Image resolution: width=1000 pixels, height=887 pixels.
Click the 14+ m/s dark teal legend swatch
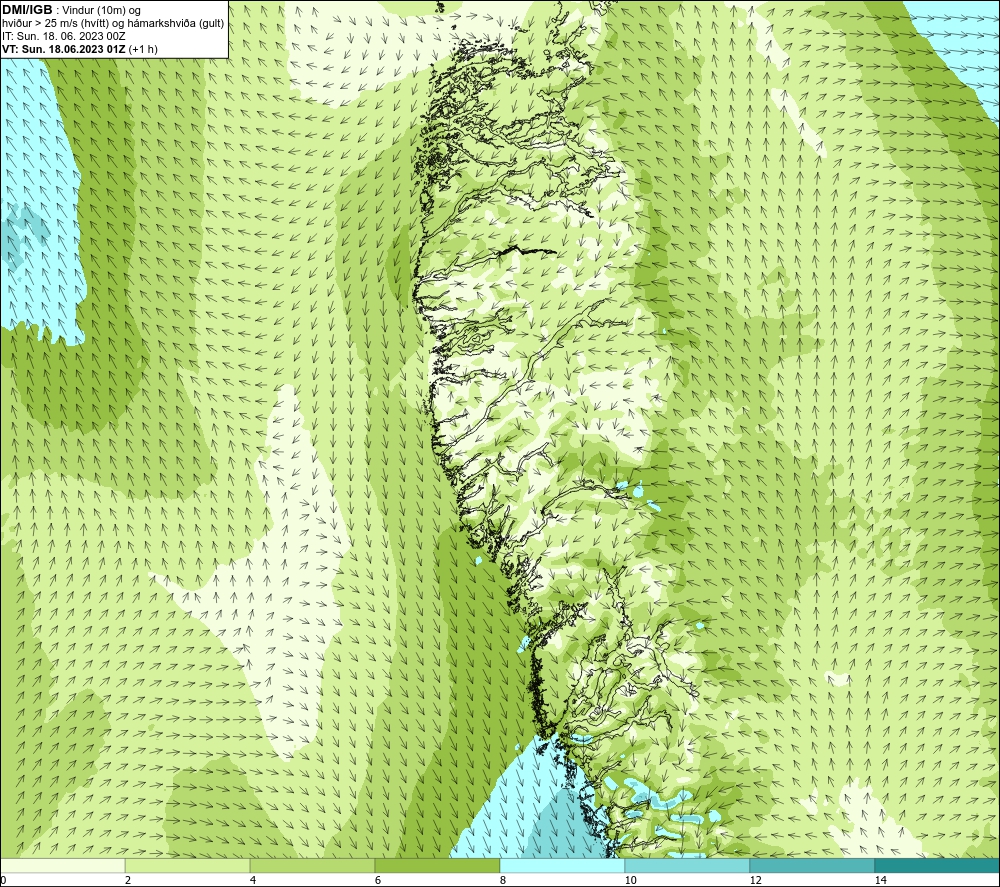938,866
